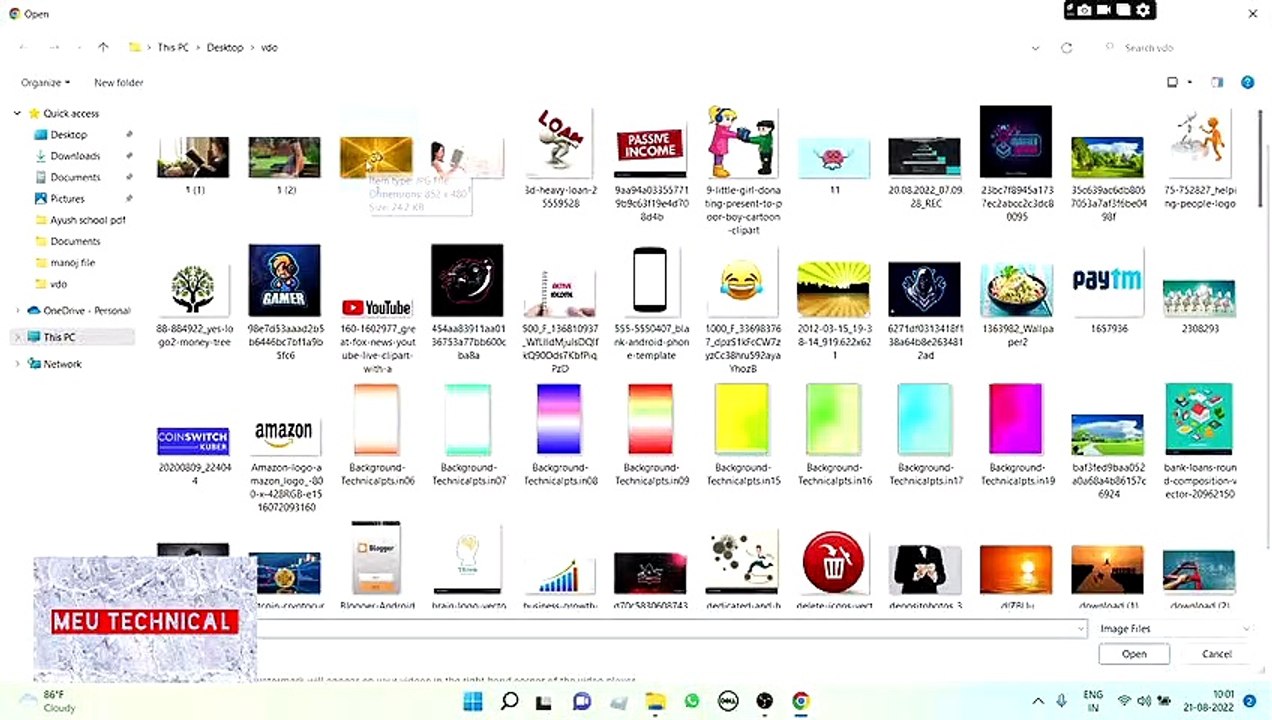Select the image named 11
Viewport: 1272px width, 720px height.
tap(834, 158)
